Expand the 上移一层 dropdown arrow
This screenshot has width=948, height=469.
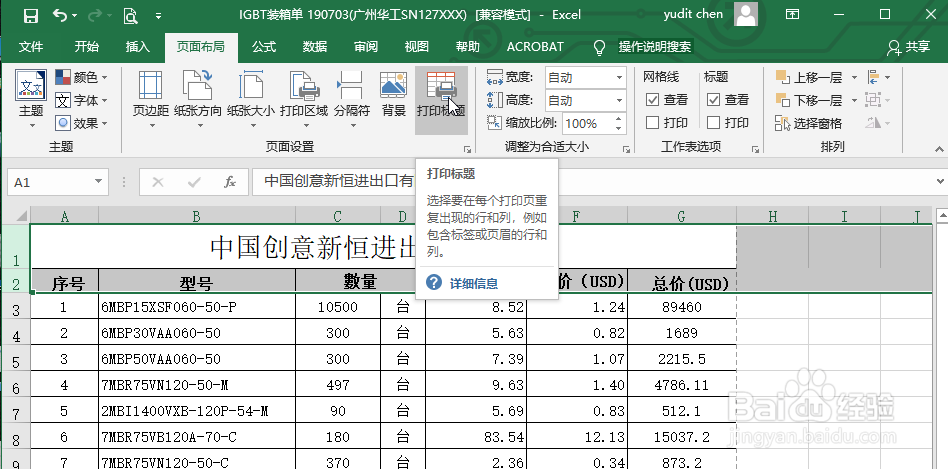point(854,77)
